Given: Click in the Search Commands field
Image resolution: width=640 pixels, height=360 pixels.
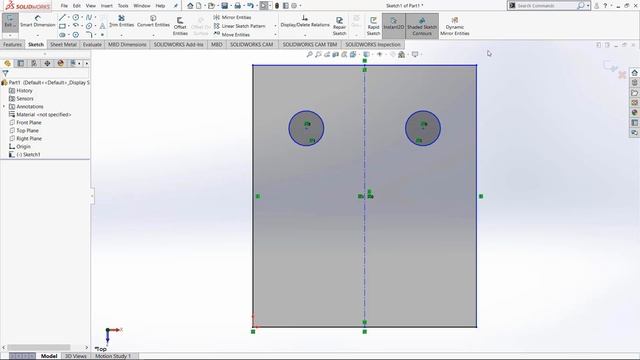Looking at the screenshot, I should (546, 6).
